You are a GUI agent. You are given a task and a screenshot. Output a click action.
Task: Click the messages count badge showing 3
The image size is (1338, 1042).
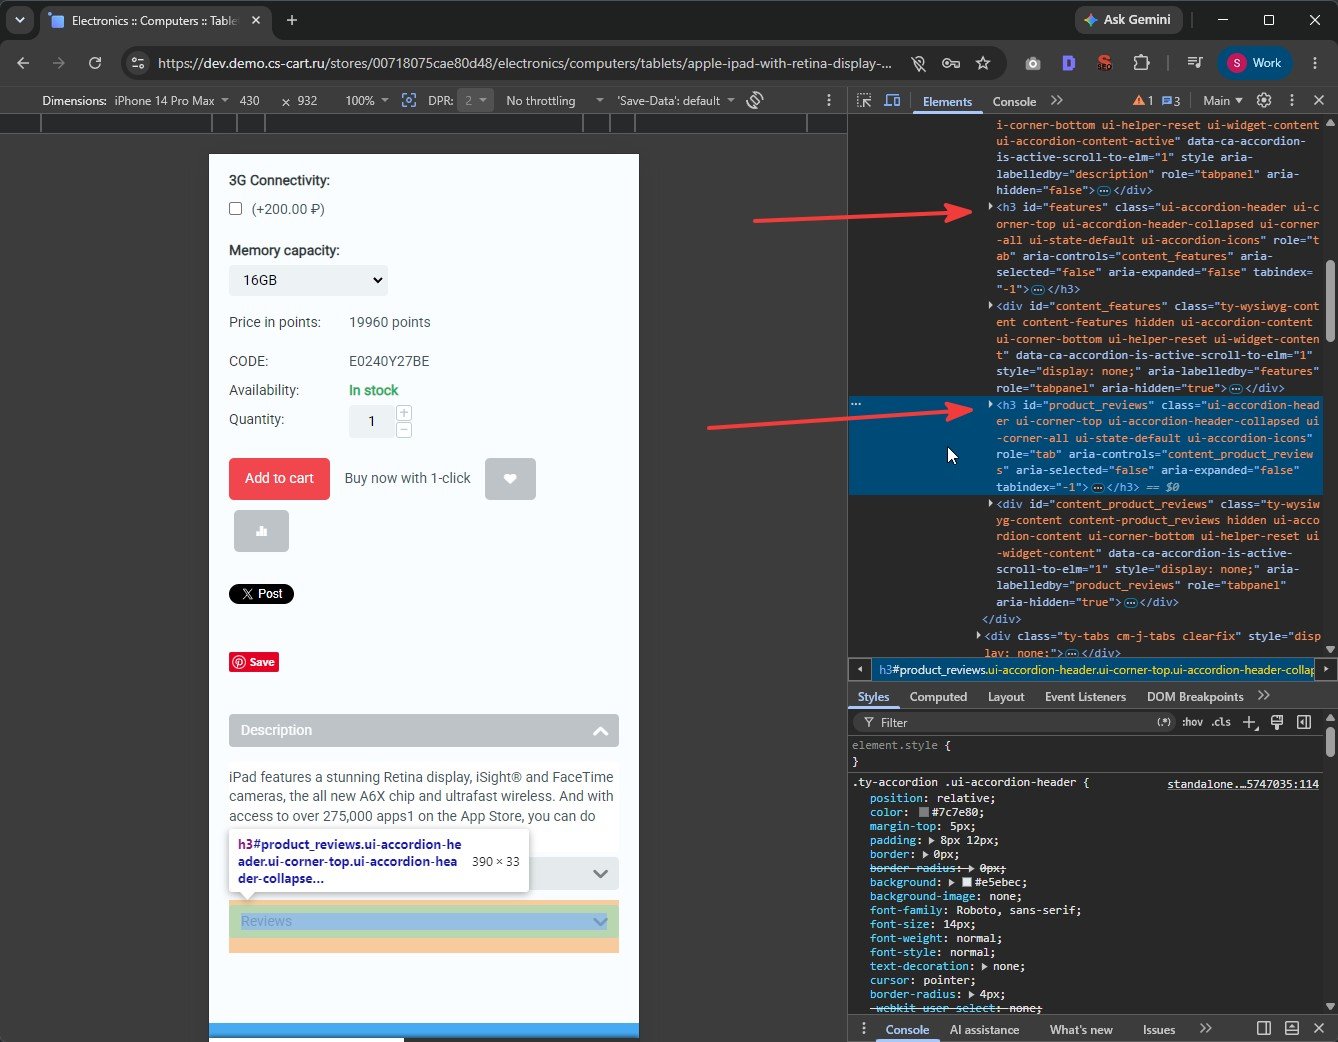[x=1171, y=101]
